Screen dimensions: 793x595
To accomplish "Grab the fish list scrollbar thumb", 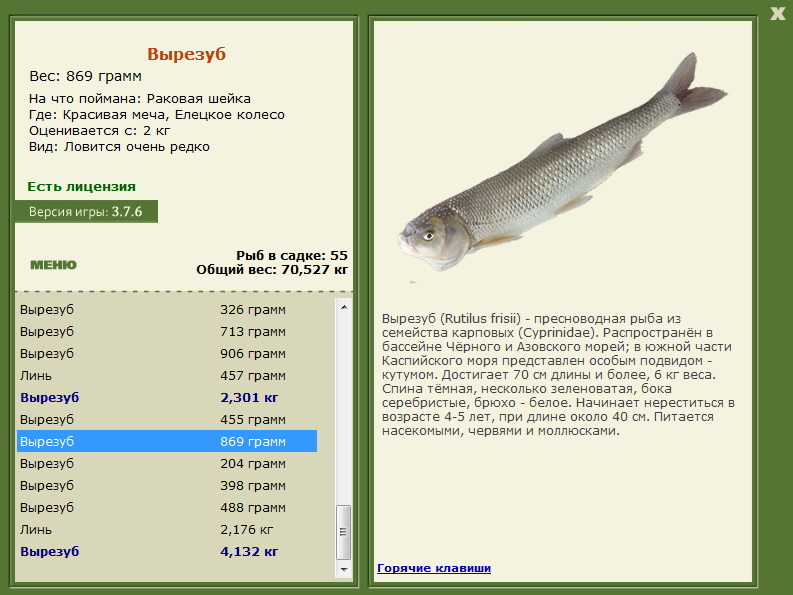I will (x=344, y=532).
